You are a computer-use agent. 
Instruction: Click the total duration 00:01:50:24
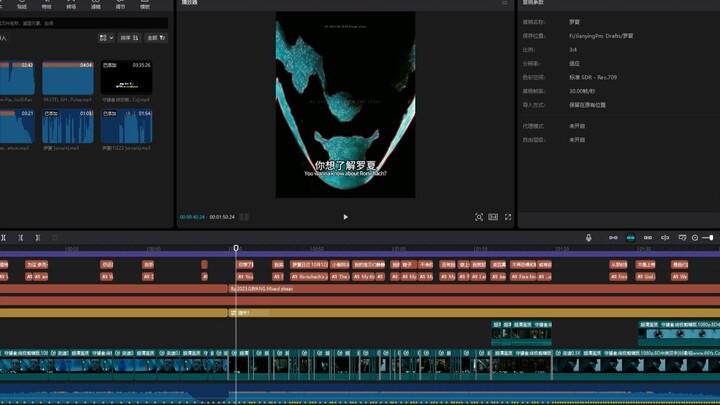pyautogui.click(x=222, y=217)
